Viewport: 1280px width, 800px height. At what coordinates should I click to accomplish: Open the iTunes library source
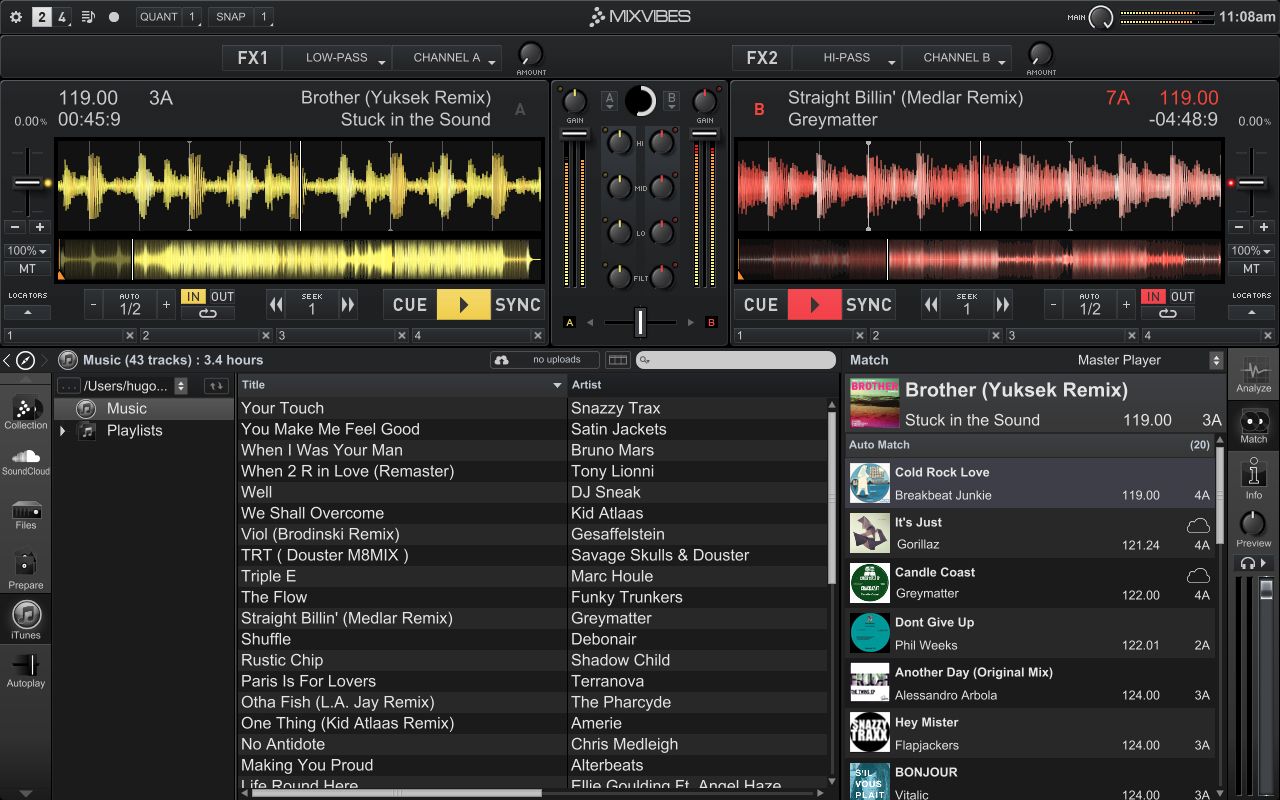click(x=26, y=619)
